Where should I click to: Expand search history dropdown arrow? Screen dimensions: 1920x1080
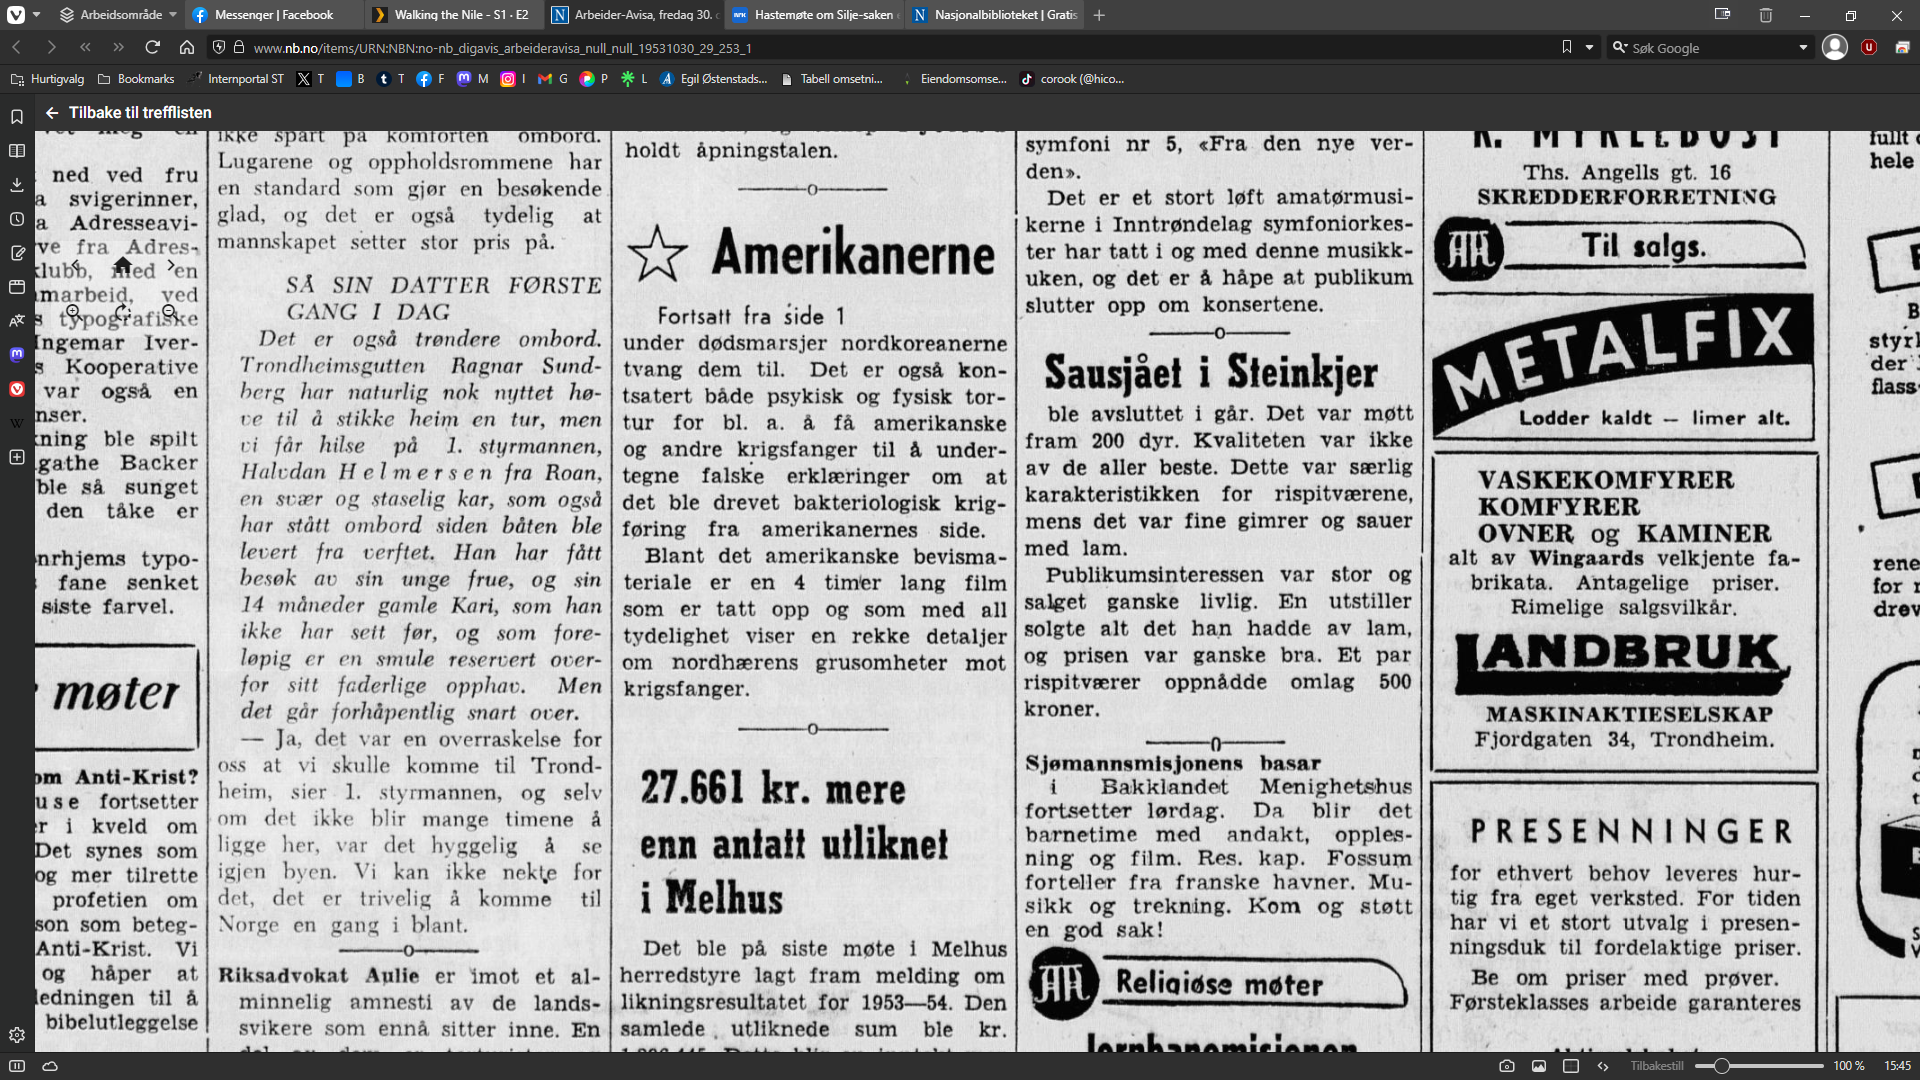pos(1803,47)
